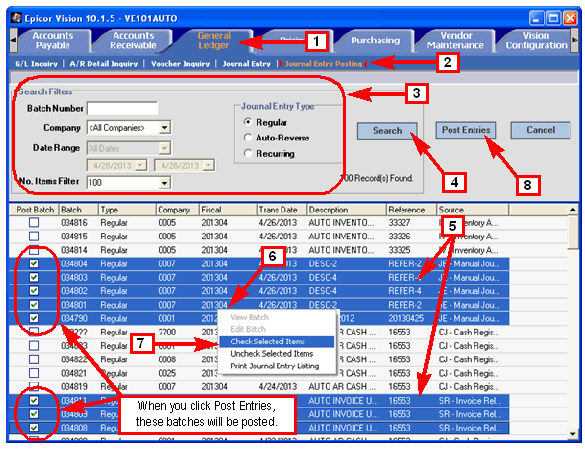
Task: Select batch 034819 row text
Action: click(x=74, y=387)
